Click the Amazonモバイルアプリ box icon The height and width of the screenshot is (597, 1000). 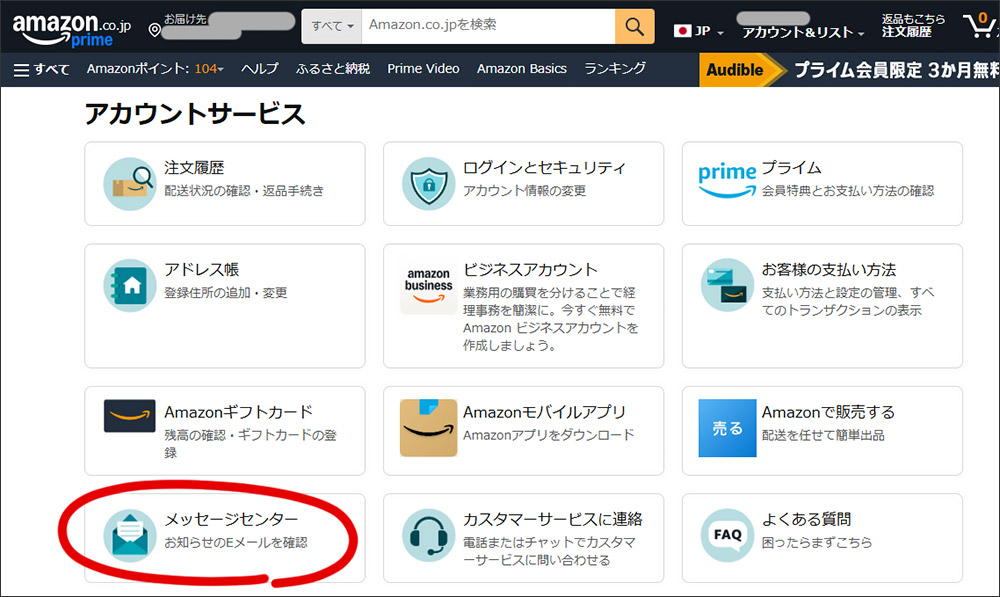(429, 427)
